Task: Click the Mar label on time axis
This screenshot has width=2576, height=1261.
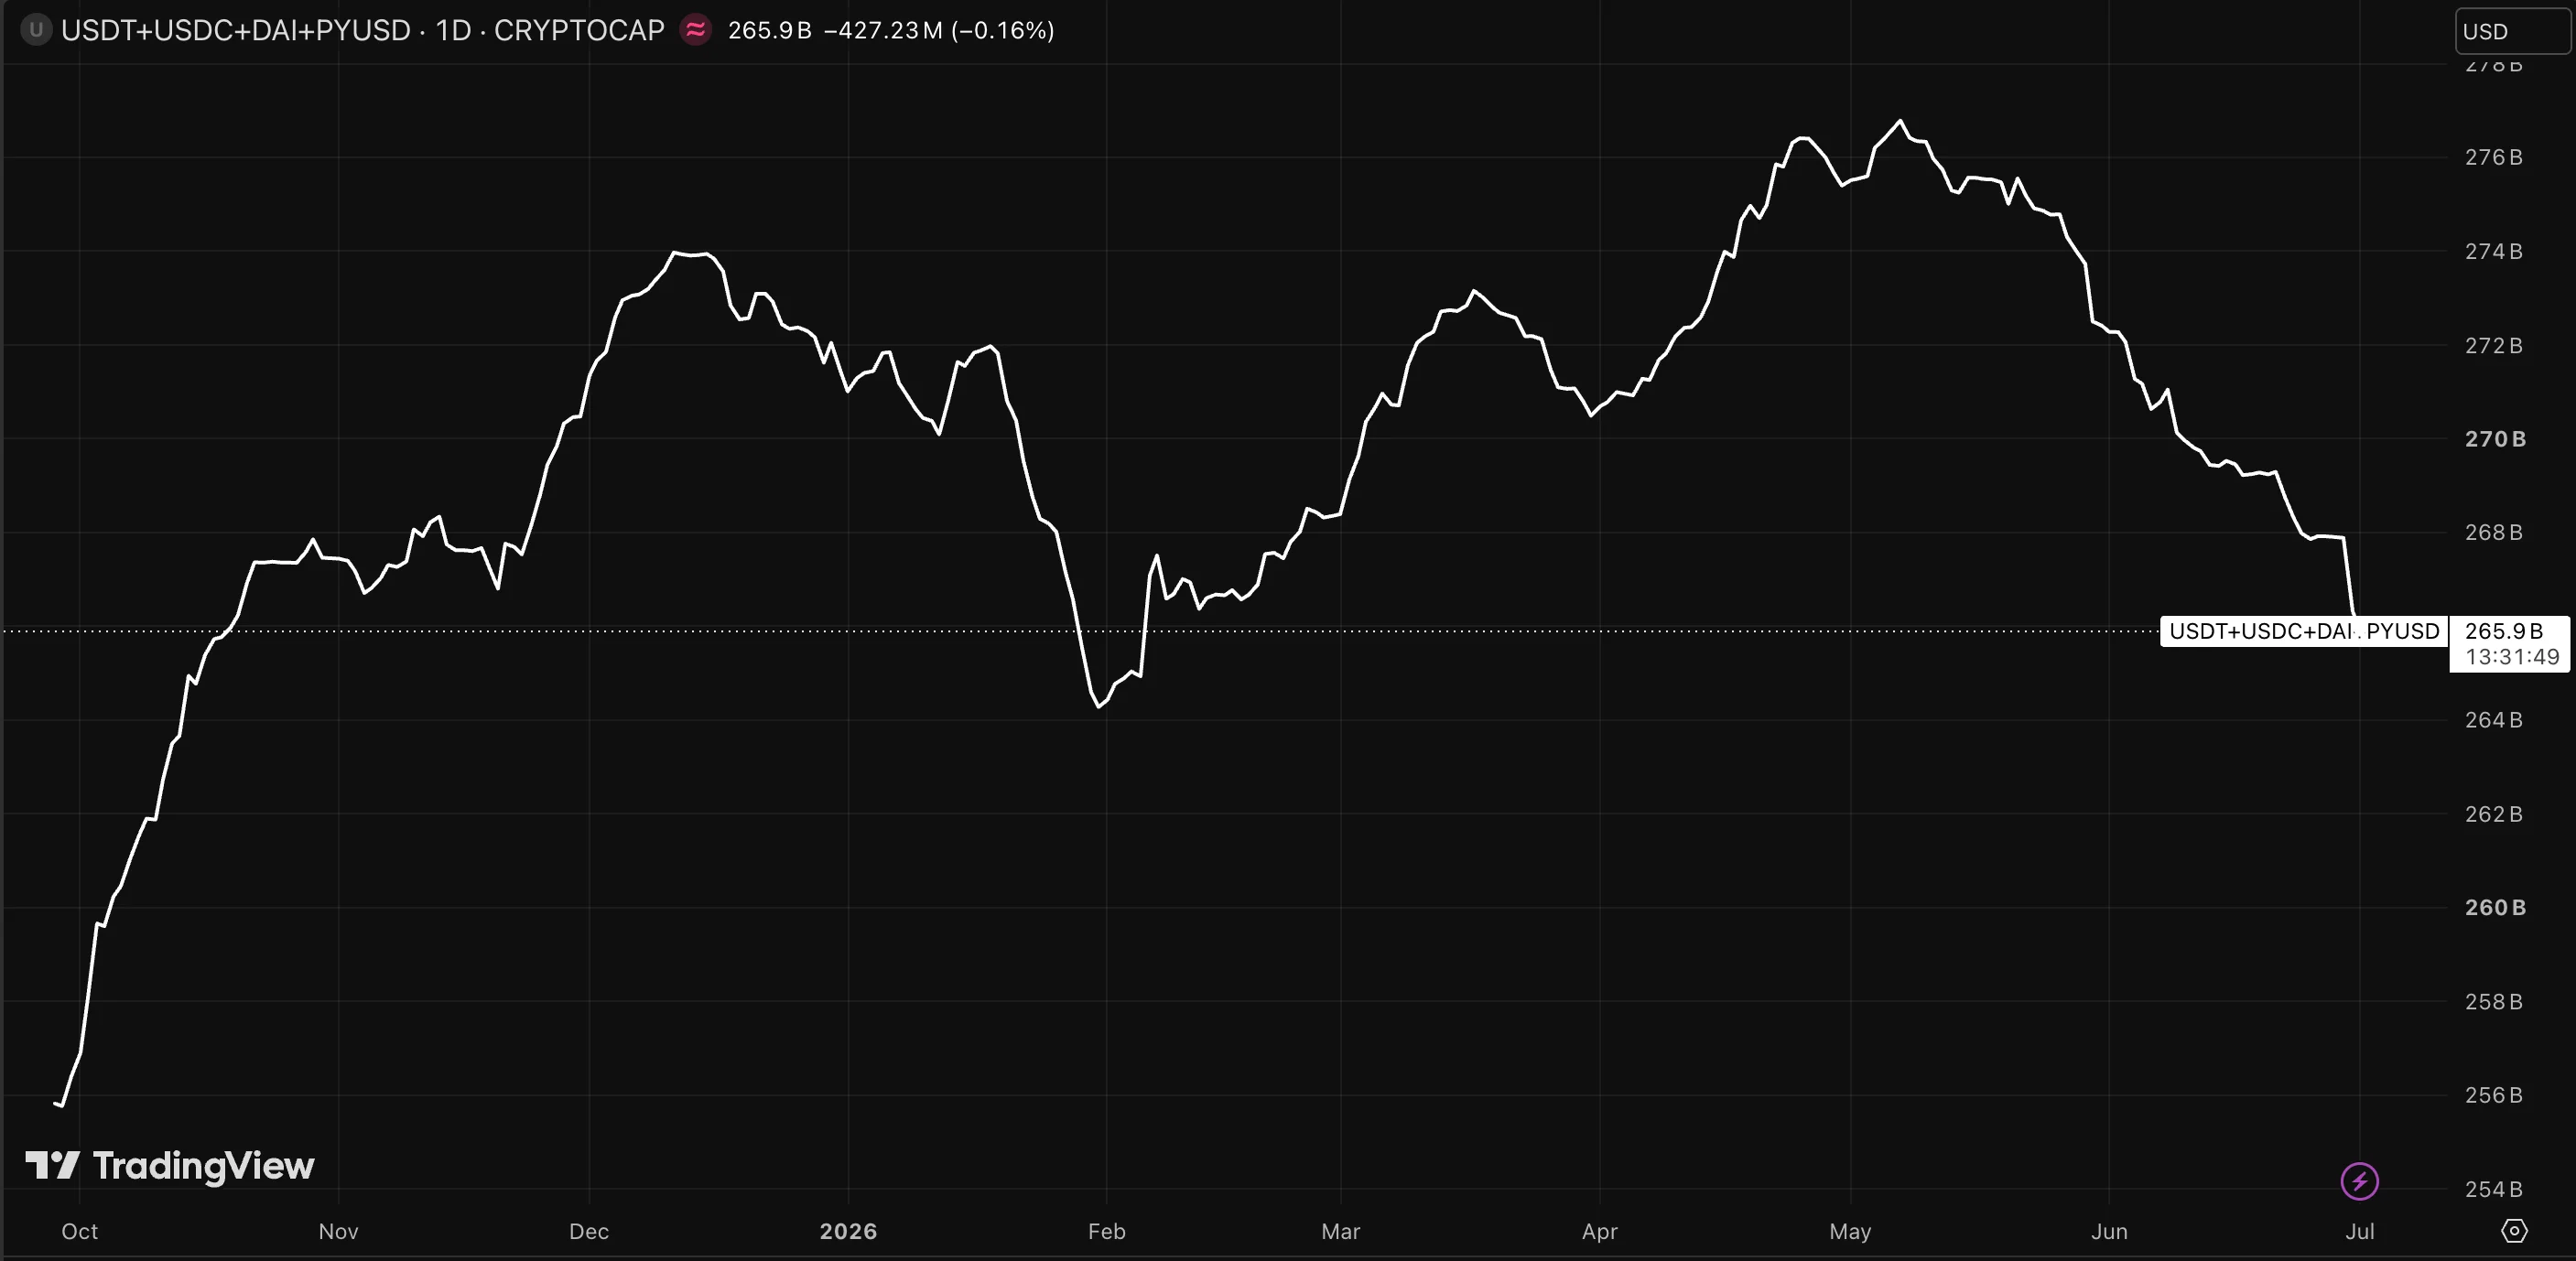Action: [1341, 1231]
